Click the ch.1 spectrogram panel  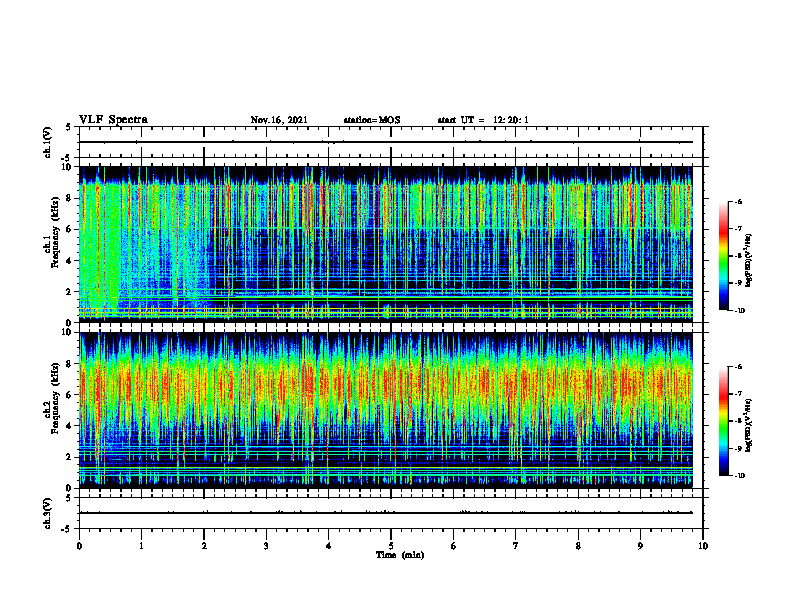pos(386,244)
